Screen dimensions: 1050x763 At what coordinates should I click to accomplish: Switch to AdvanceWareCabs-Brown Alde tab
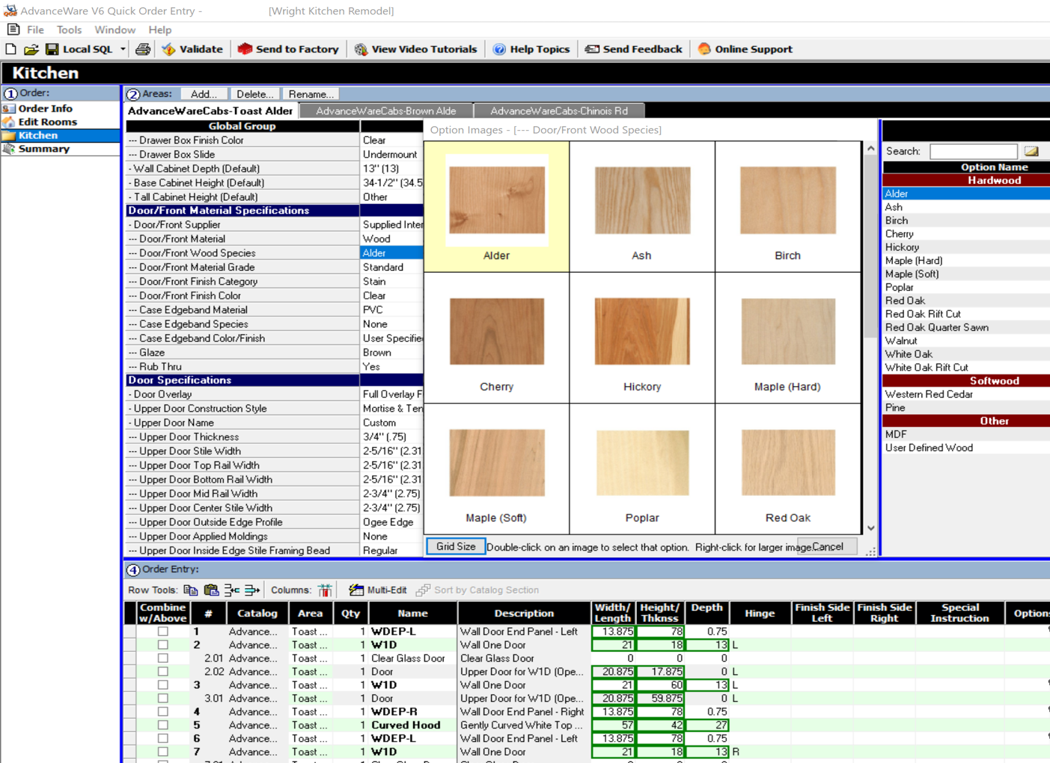[x=386, y=111]
